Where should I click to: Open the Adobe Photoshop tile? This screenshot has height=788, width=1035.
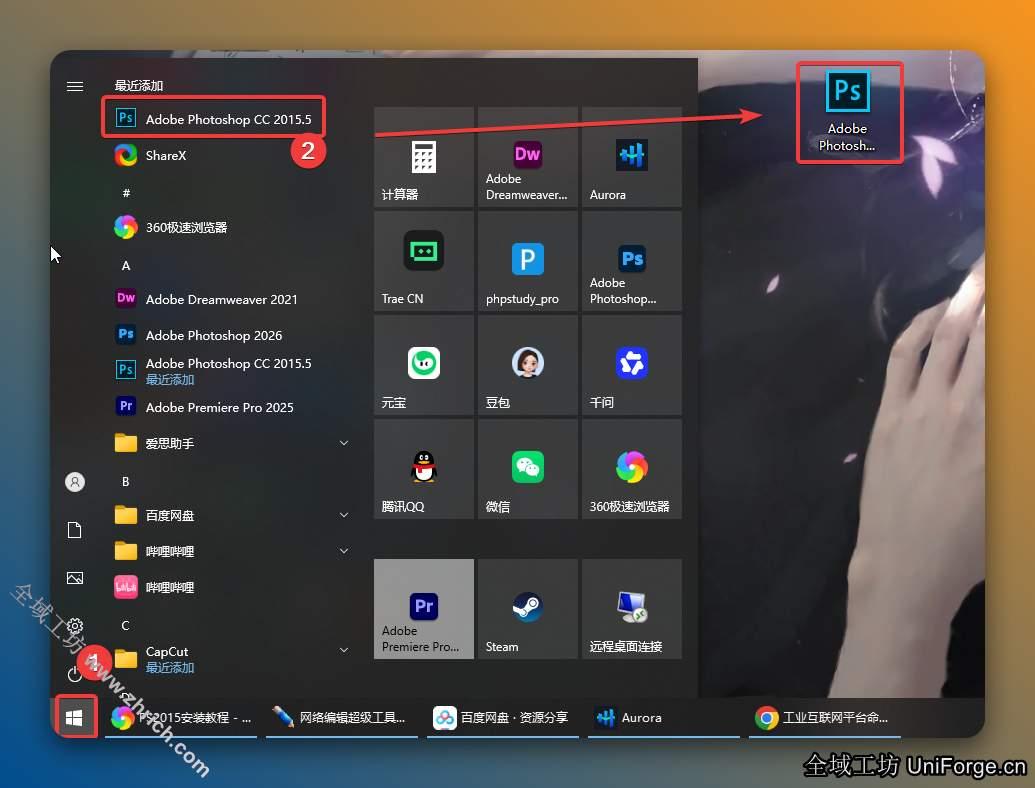pos(632,261)
